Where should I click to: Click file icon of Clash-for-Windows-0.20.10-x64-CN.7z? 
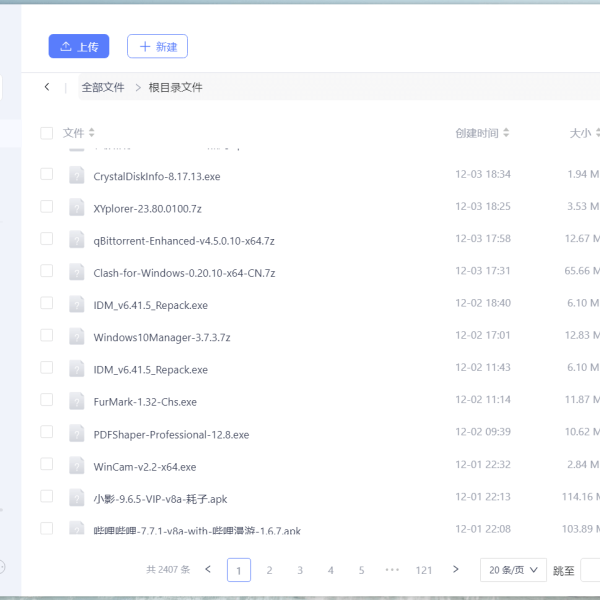[x=77, y=271]
